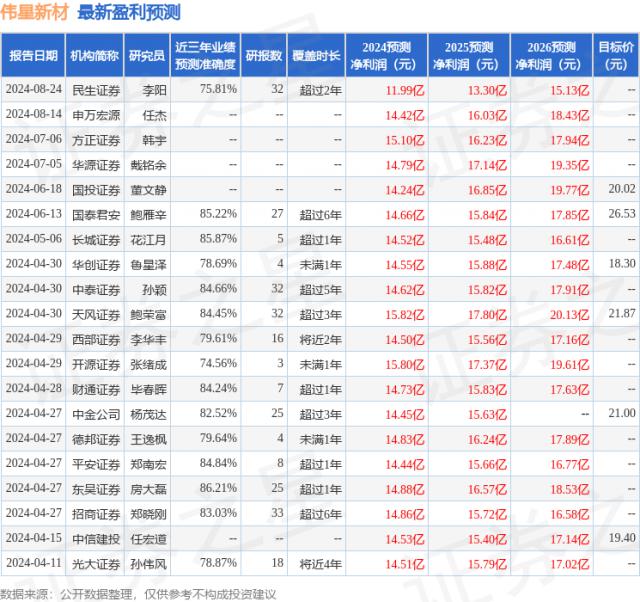Screen dimensions: 640x602
Task: Click the 国泰君安 institution name
Action: point(95,214)
